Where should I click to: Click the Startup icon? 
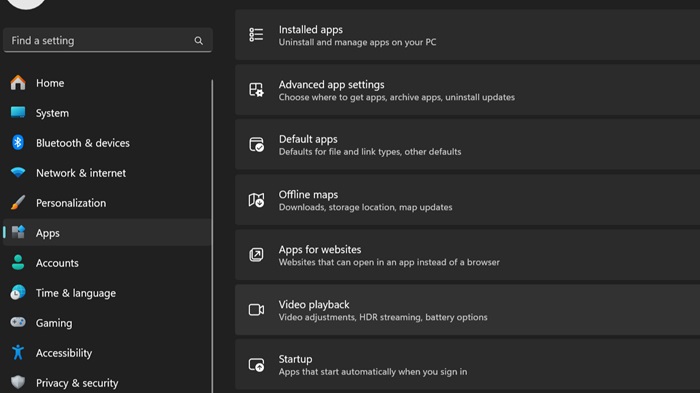256,365
